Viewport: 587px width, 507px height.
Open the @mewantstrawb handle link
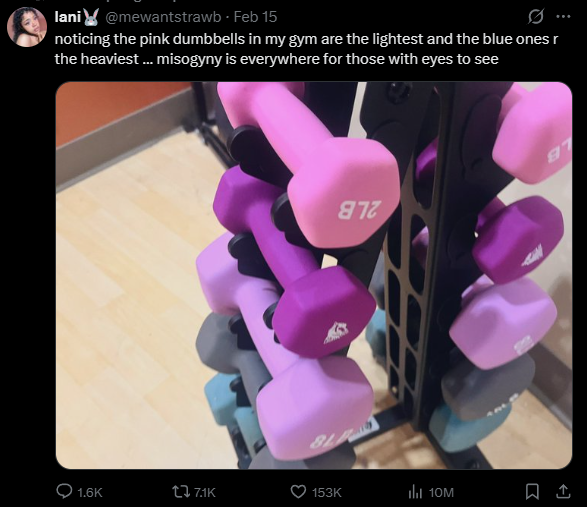[x=164, y=17]
